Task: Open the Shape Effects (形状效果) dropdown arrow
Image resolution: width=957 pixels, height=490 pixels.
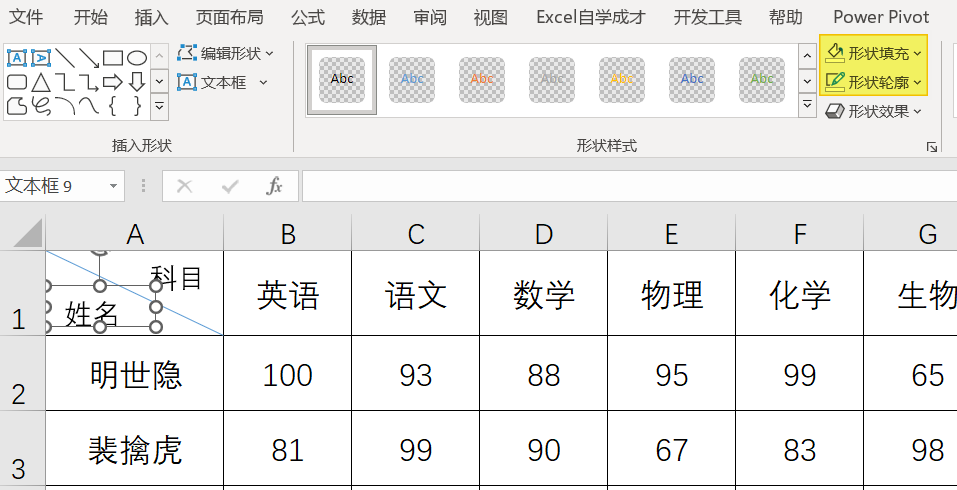Action: 918,112
